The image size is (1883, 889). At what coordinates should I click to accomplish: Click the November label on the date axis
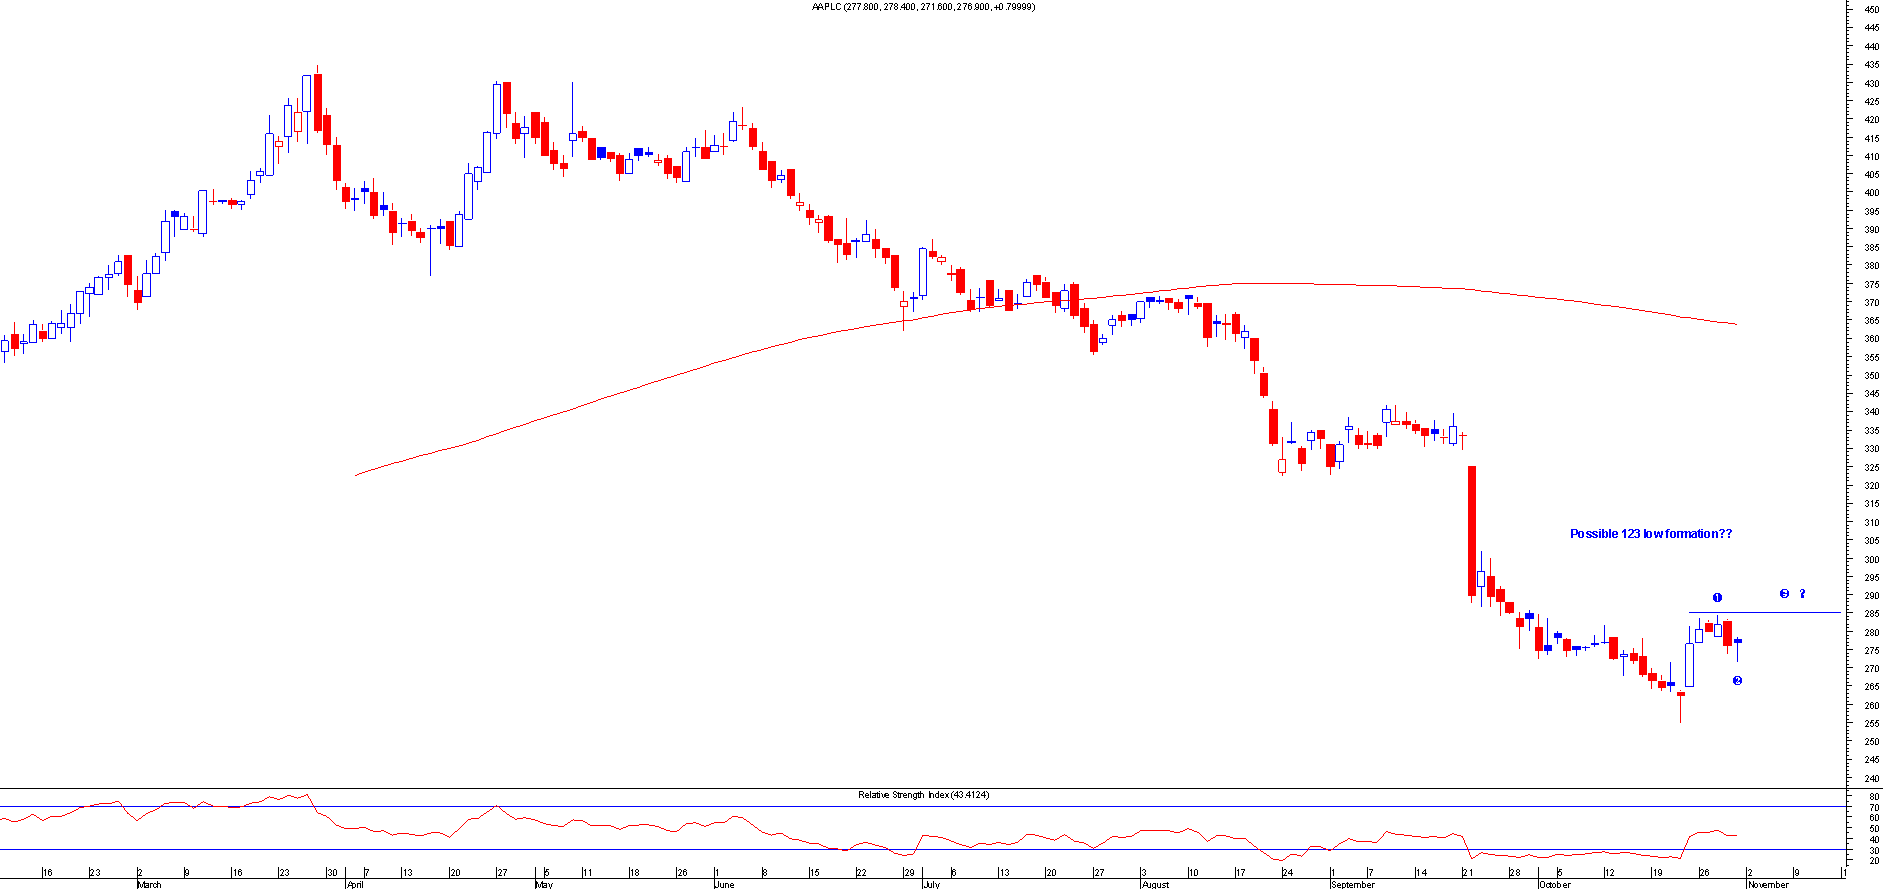(1768, 884)
